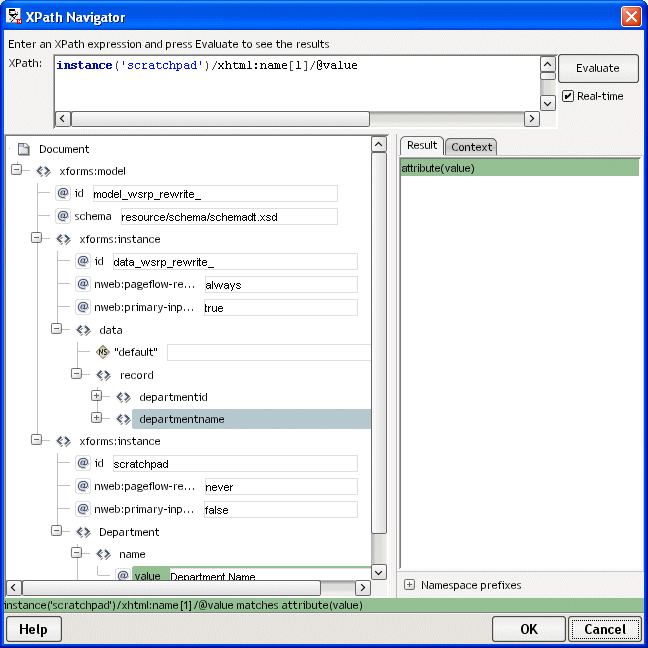Click XPath field scroll right arrow
This screenshot has height=648, width=648.
pyautogui.click(x=532, y=119)
